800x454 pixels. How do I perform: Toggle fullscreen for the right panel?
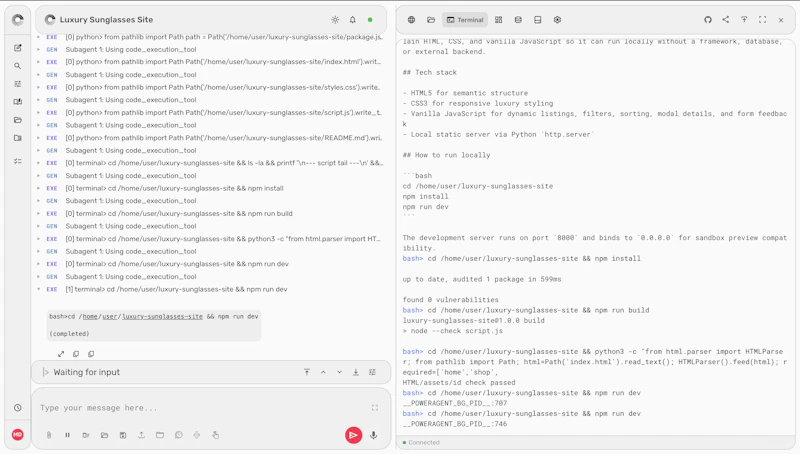pyautogui.click(x=762, y=20)
